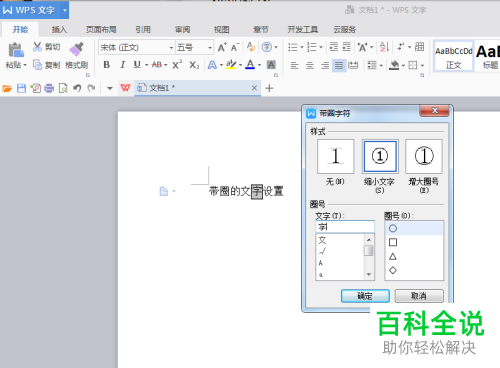Toggle superscript X² formatting
The height and width of the screenshot is (368, 500).
tap(177, 64)
